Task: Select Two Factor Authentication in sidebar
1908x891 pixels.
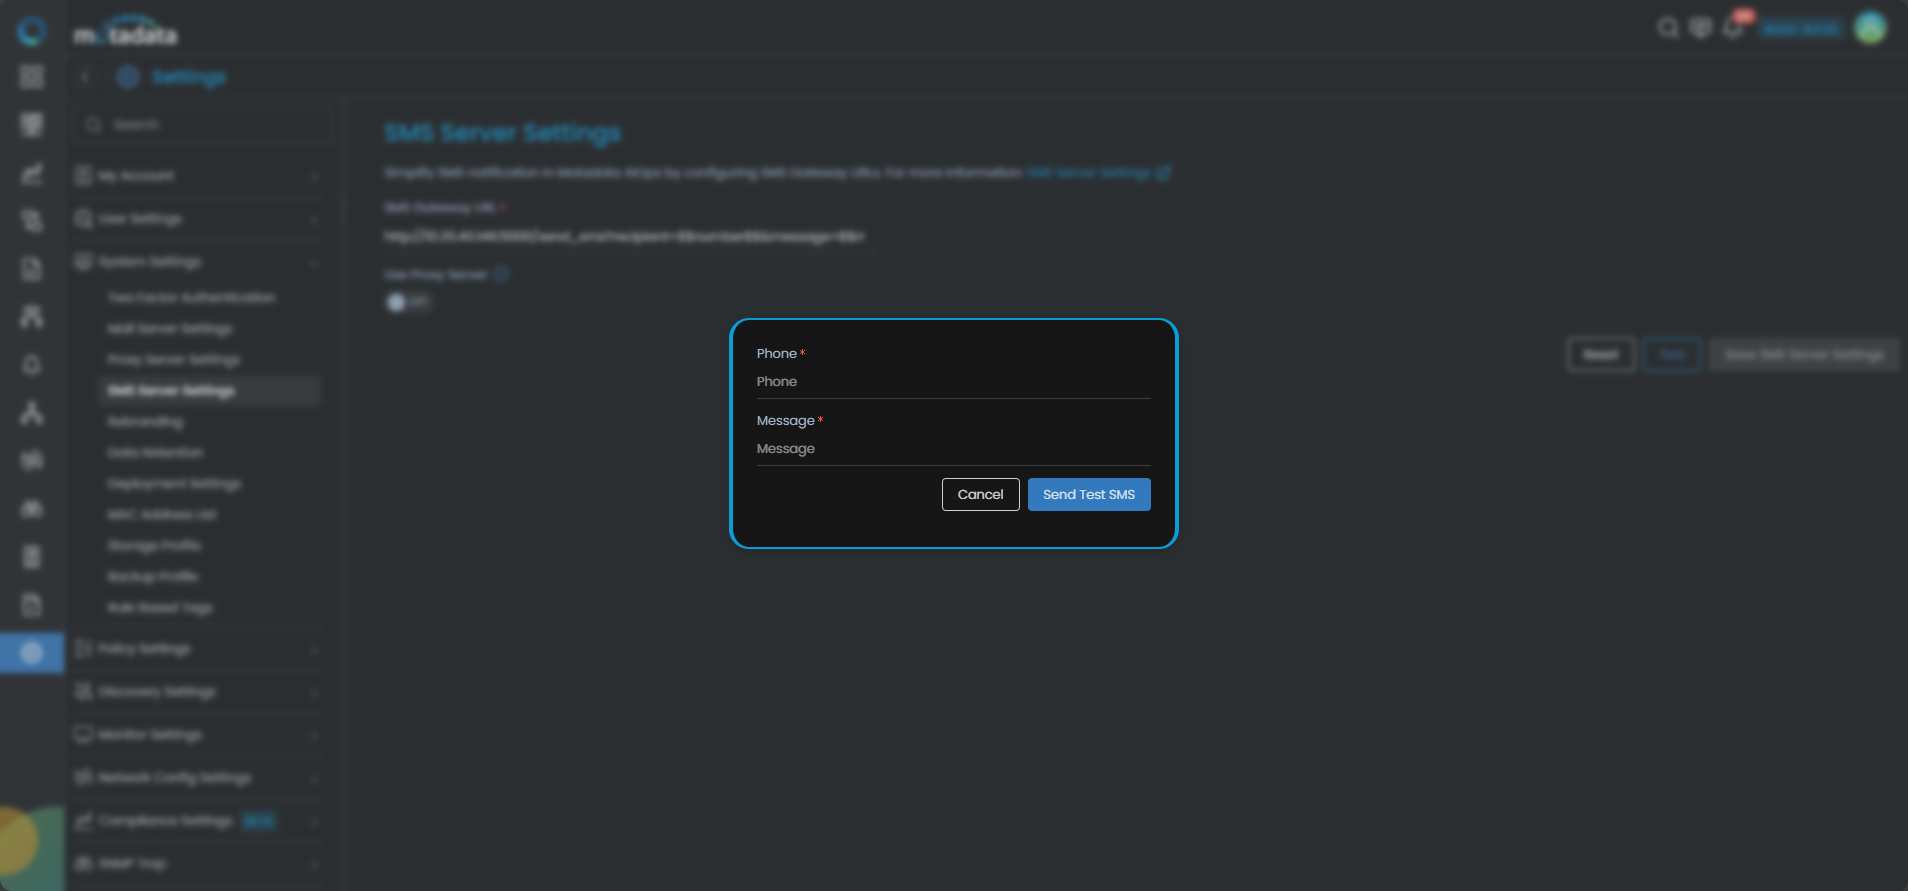Action: pyautogui.click(x=191, y=298)
